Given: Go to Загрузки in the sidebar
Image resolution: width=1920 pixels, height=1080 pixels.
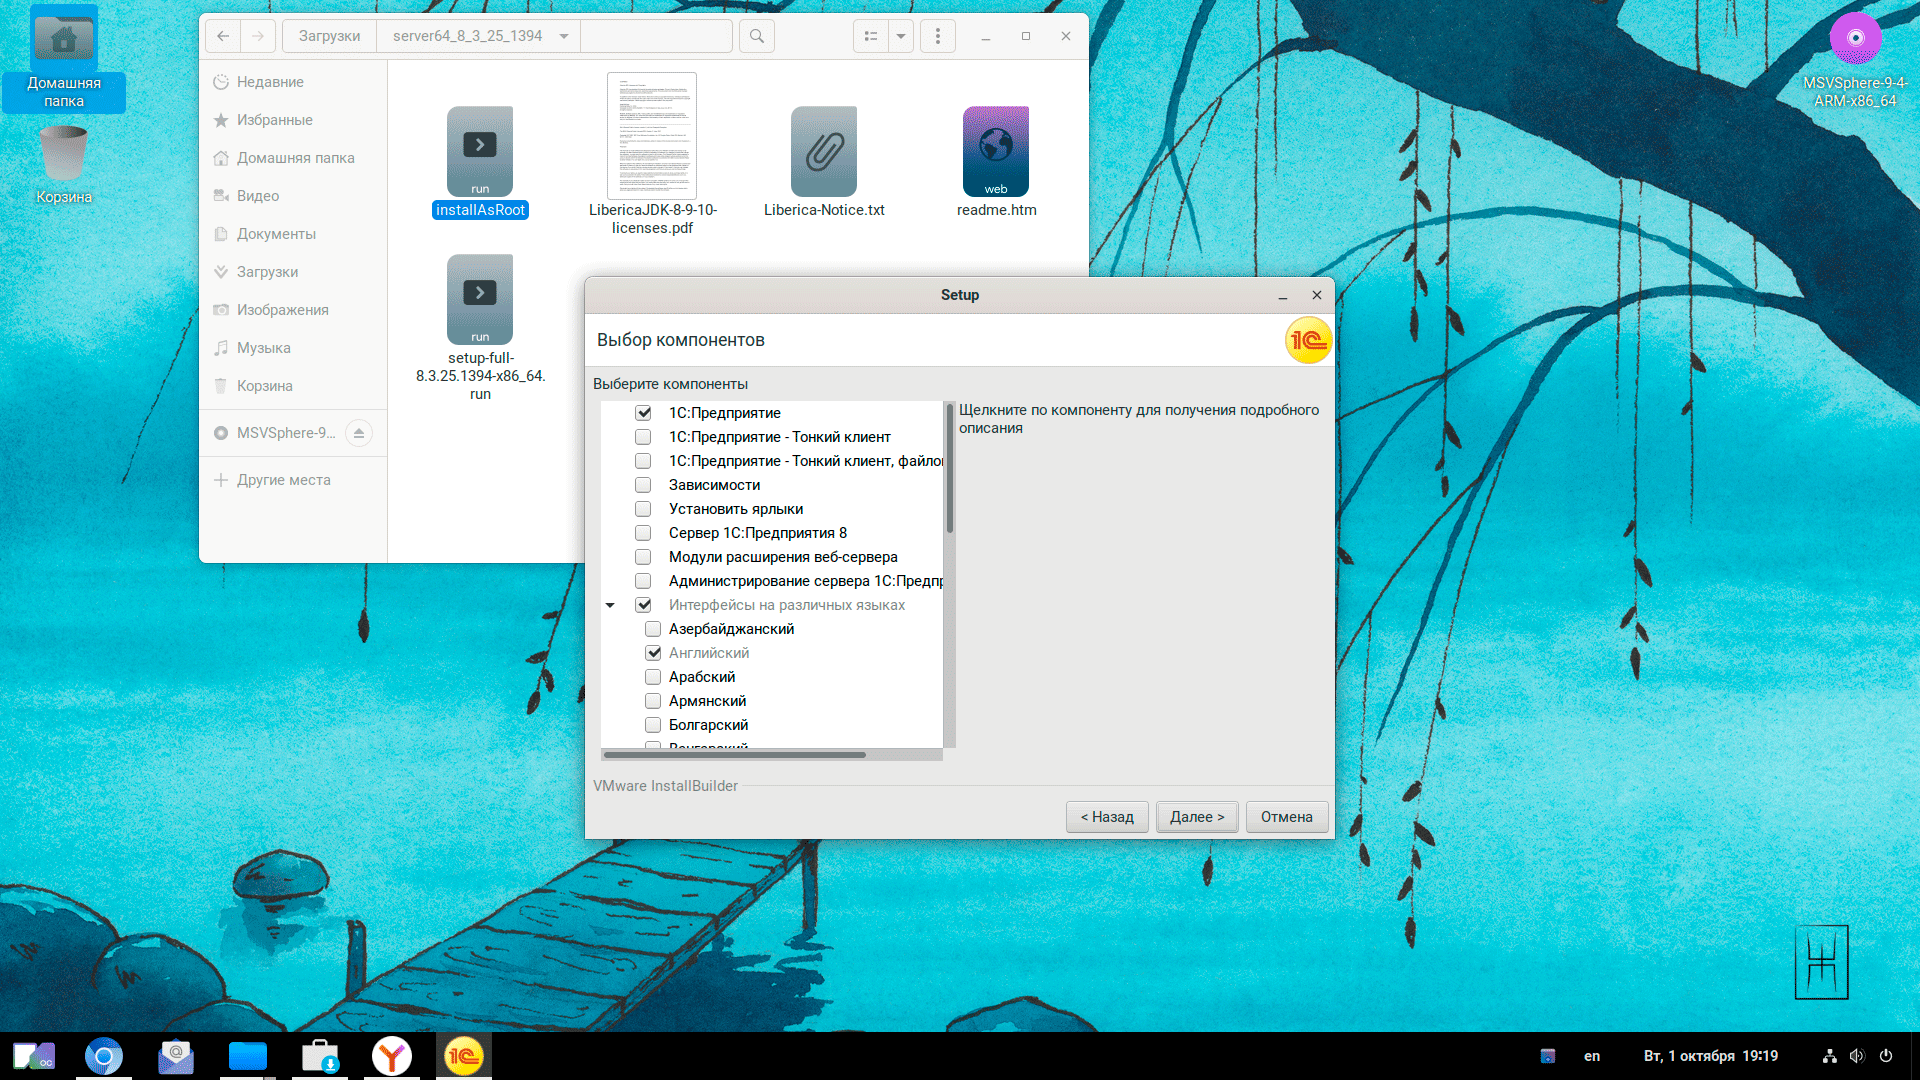Looking at the screenshot, I should tap(267, 272).
